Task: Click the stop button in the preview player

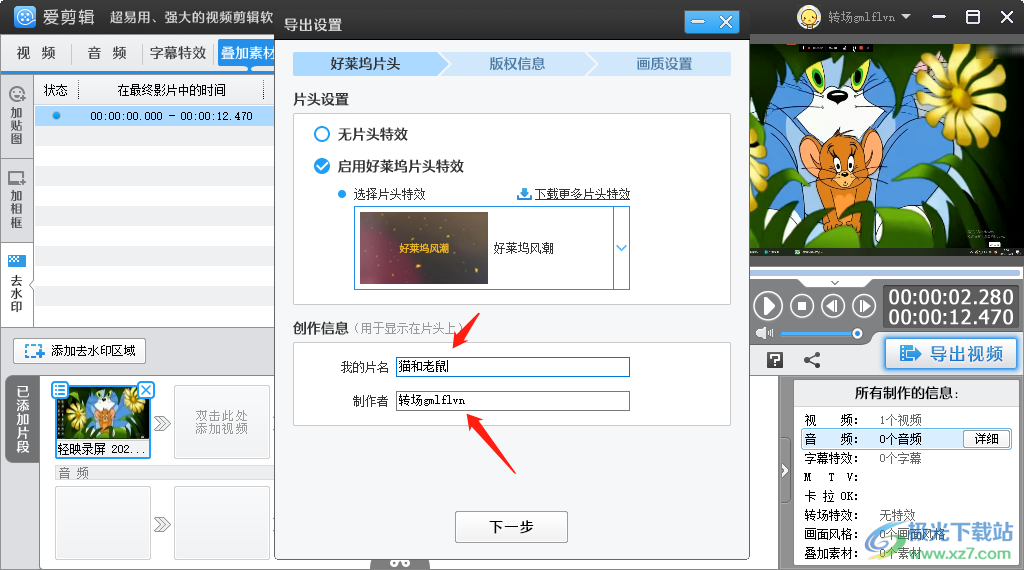Action: tap(802, 306)
